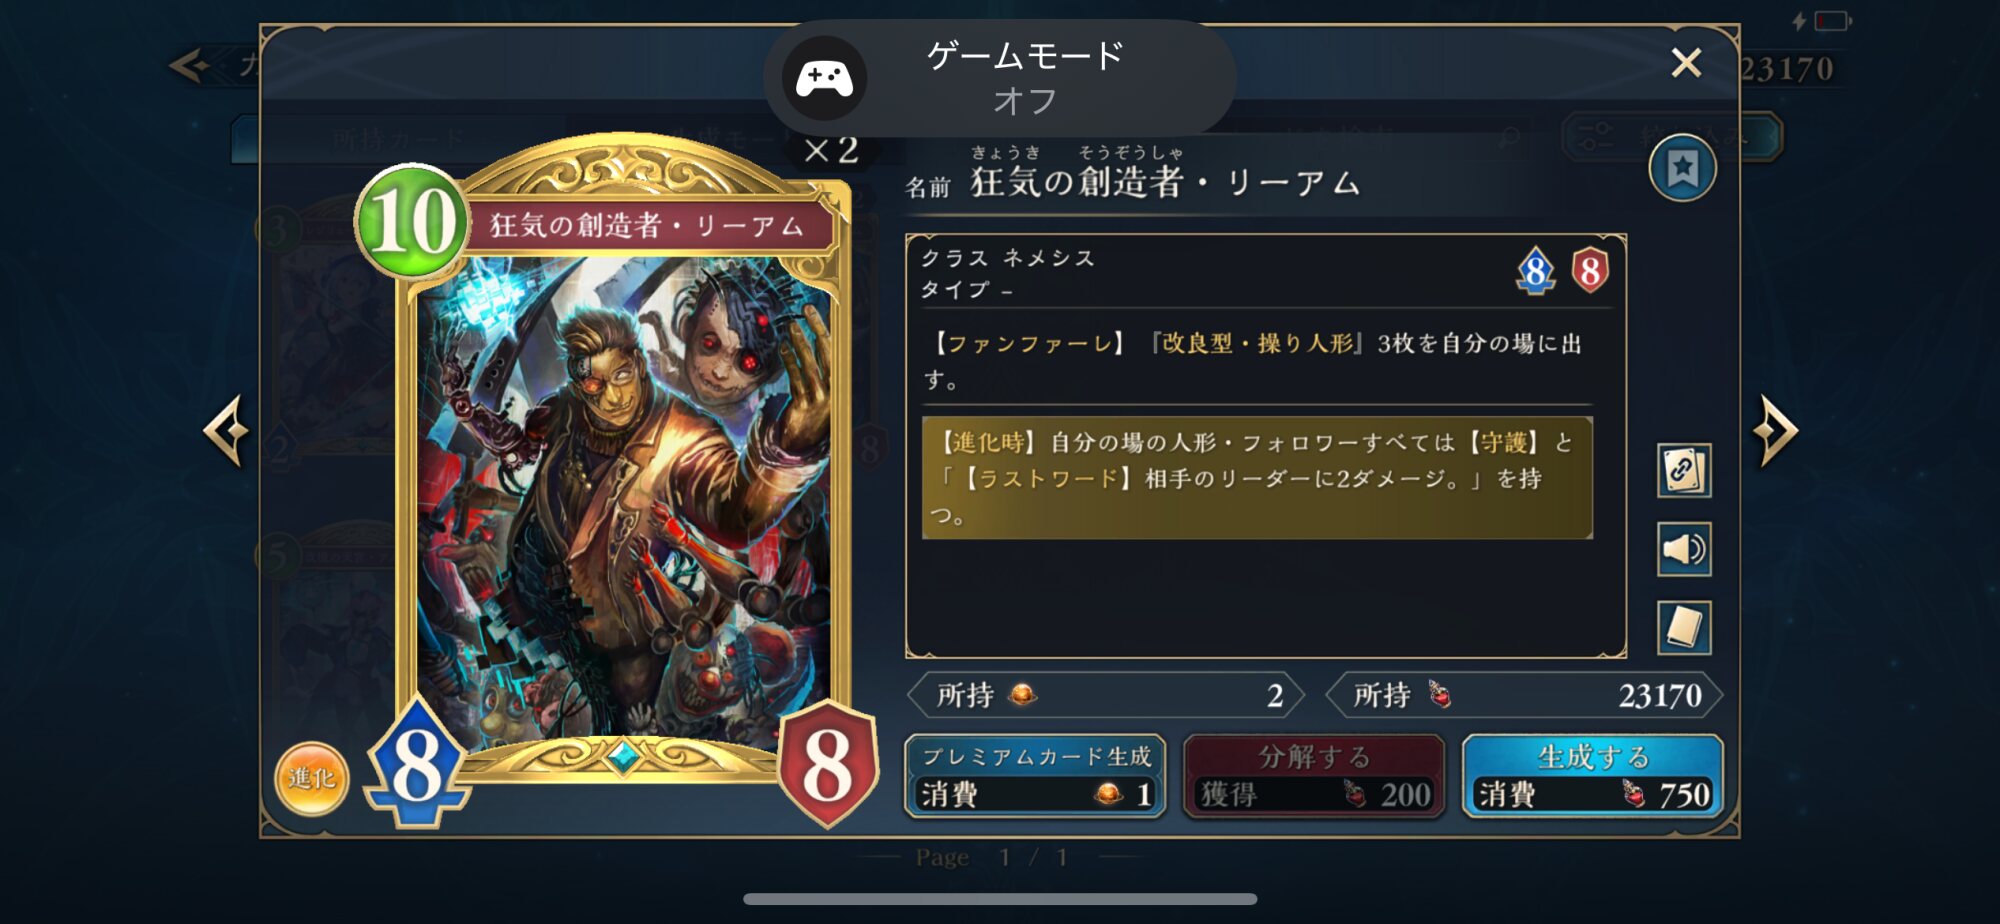Click the 所持 premium orb counter
This screenshot has width=2000, height=924.
[1106, 695]
